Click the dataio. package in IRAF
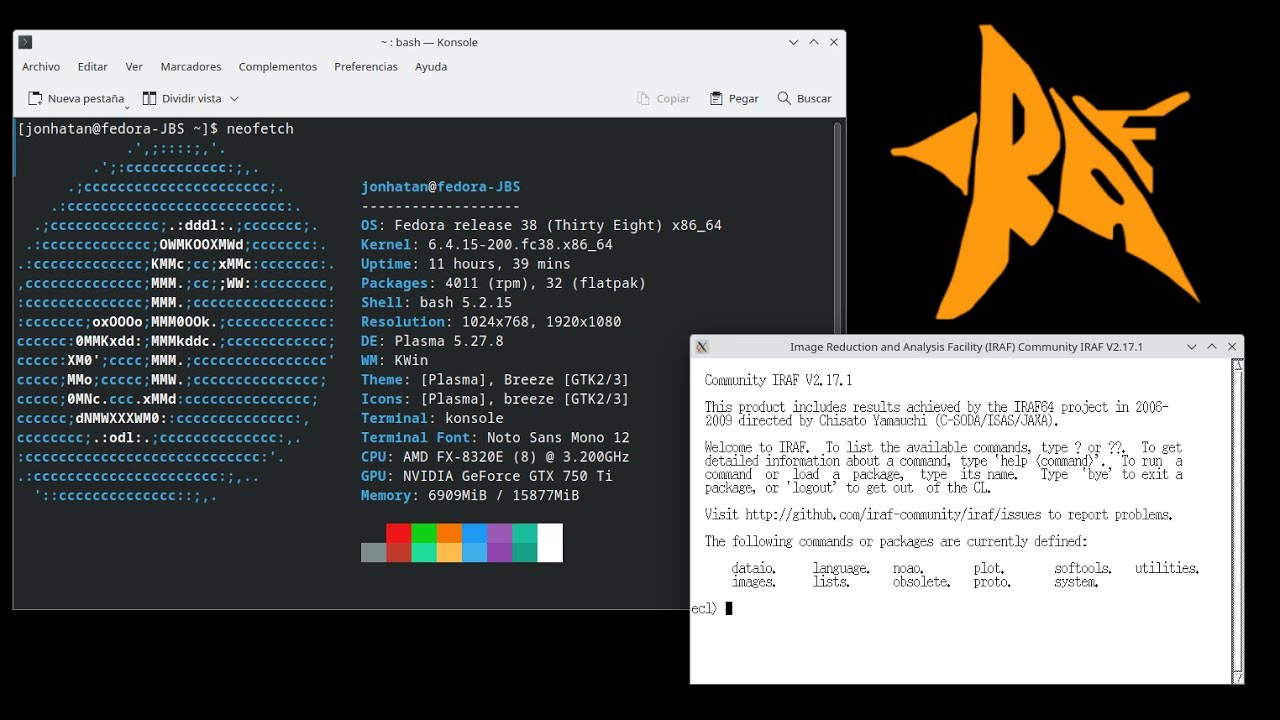1280x720 pixels. [x=754, y=568]
